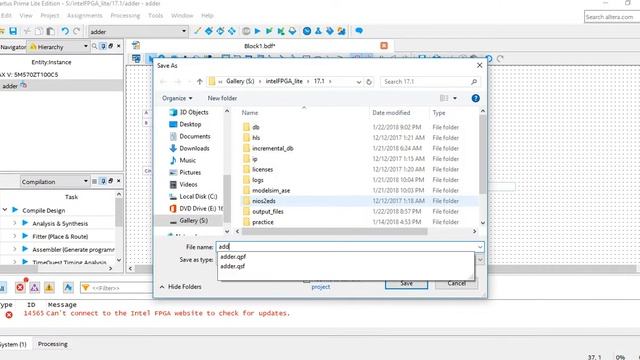The height and width of the screenshot is (360, 640).
Task: Switch to the Processing messages tab
Action: [x=53, y=344]
